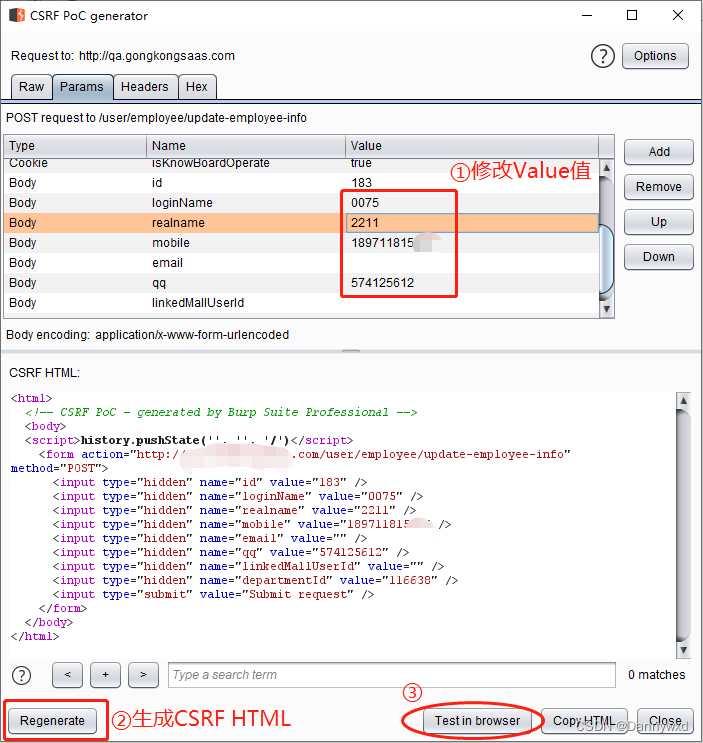The width and height of the screenshot is (703, 743).
Task: Select the loginName value 0075
Action: 365,203
